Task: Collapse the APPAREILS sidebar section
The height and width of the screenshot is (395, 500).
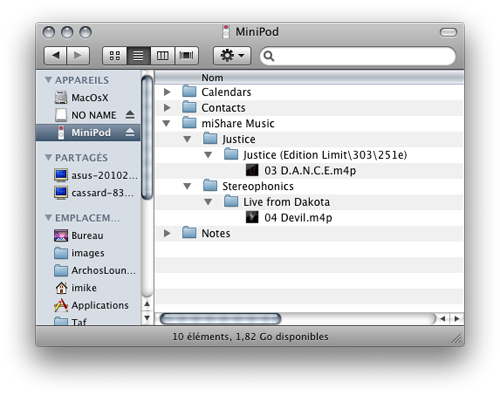Action: 48,80
